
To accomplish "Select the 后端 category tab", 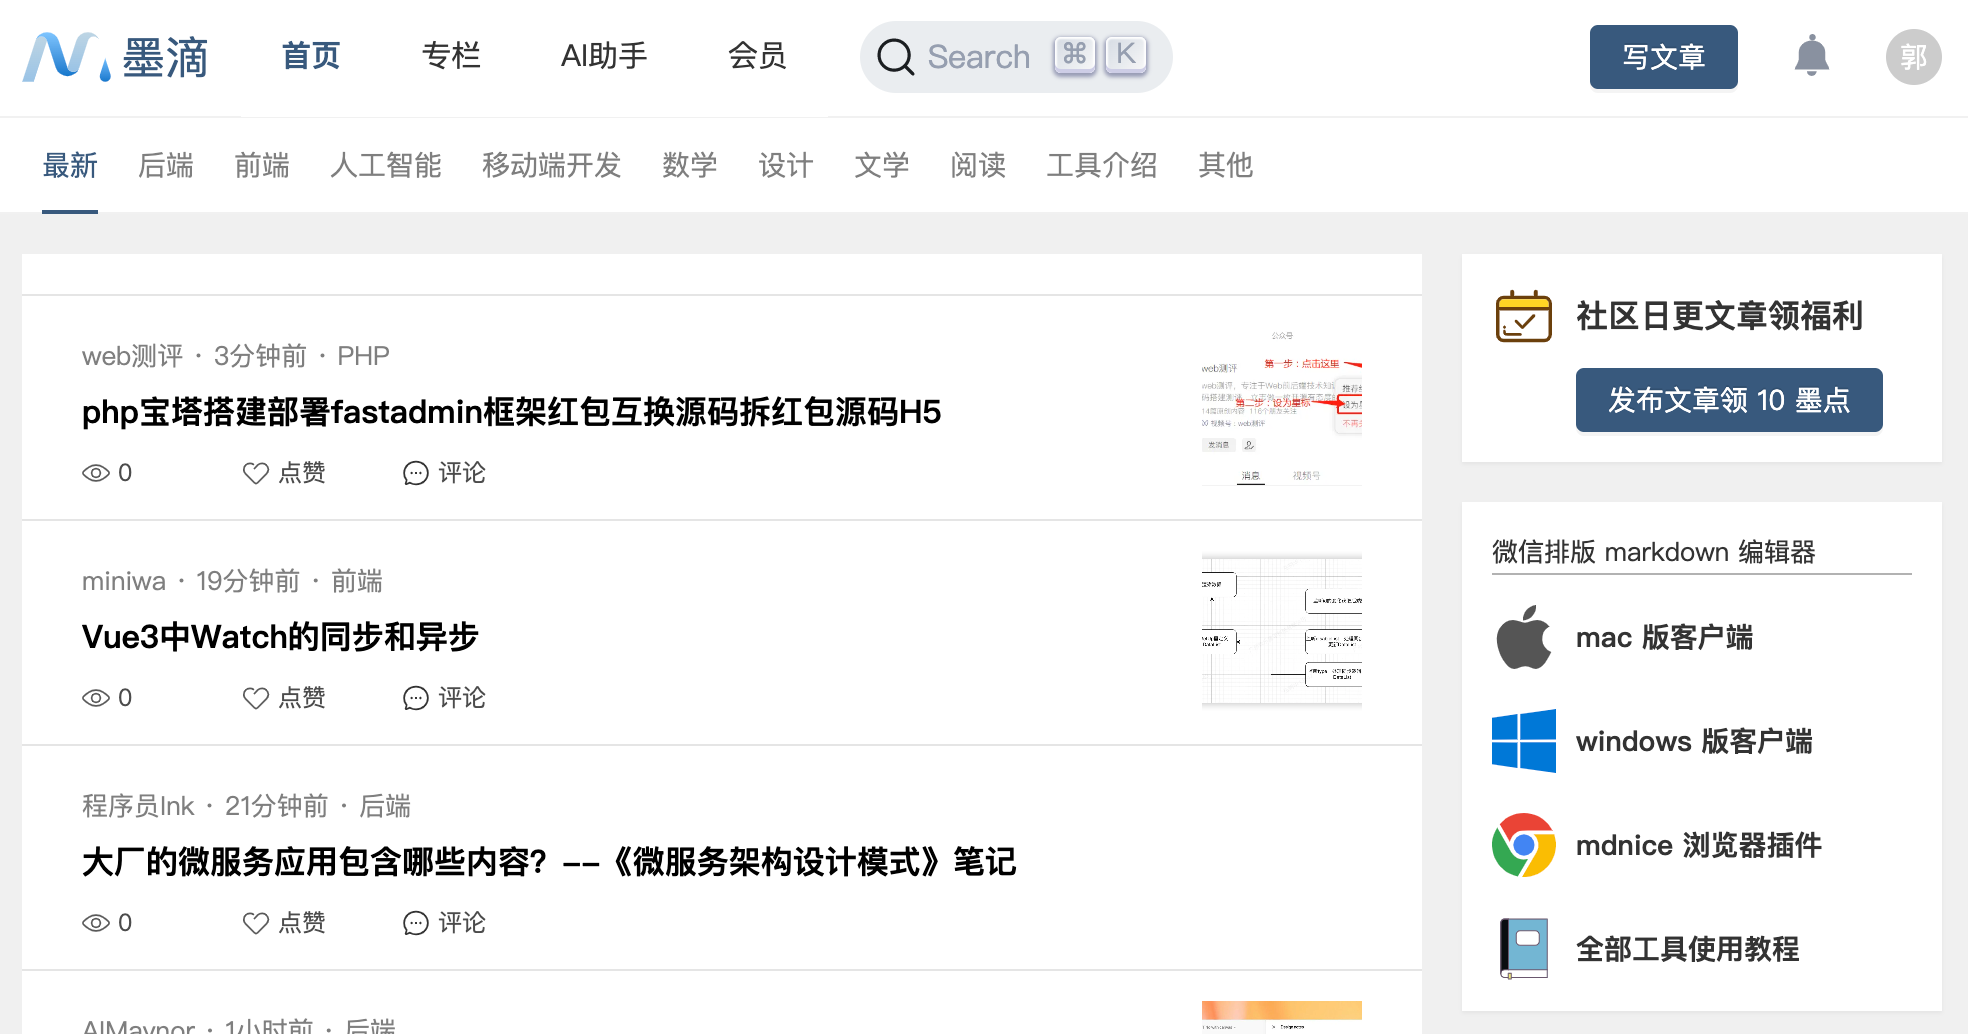I will (166, 165).
